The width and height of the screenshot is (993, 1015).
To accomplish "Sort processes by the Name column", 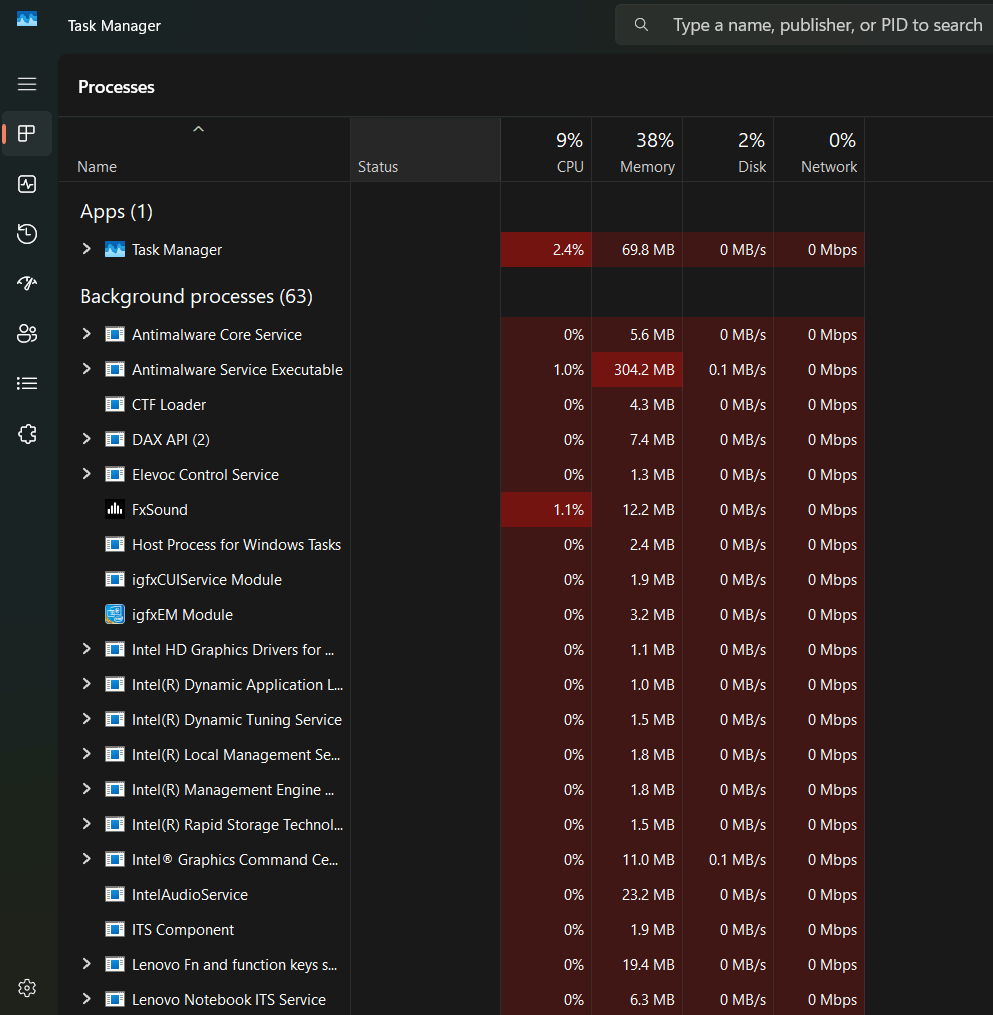I will coord(205,150).
